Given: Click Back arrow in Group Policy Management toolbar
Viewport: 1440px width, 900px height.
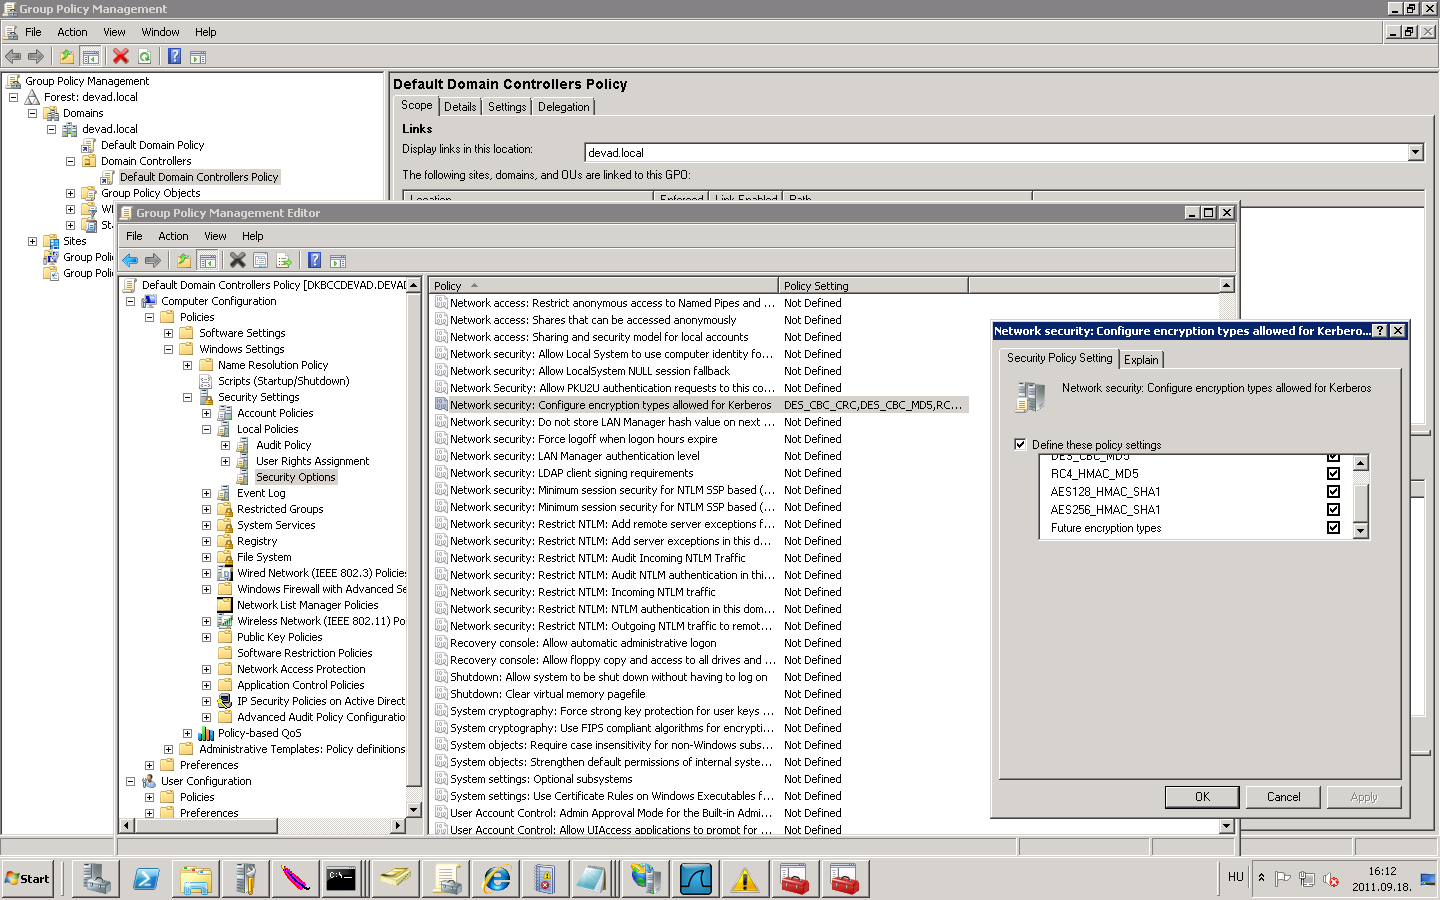Looking at the screenshot, I should pyautogui.click(x=13, y=57).
